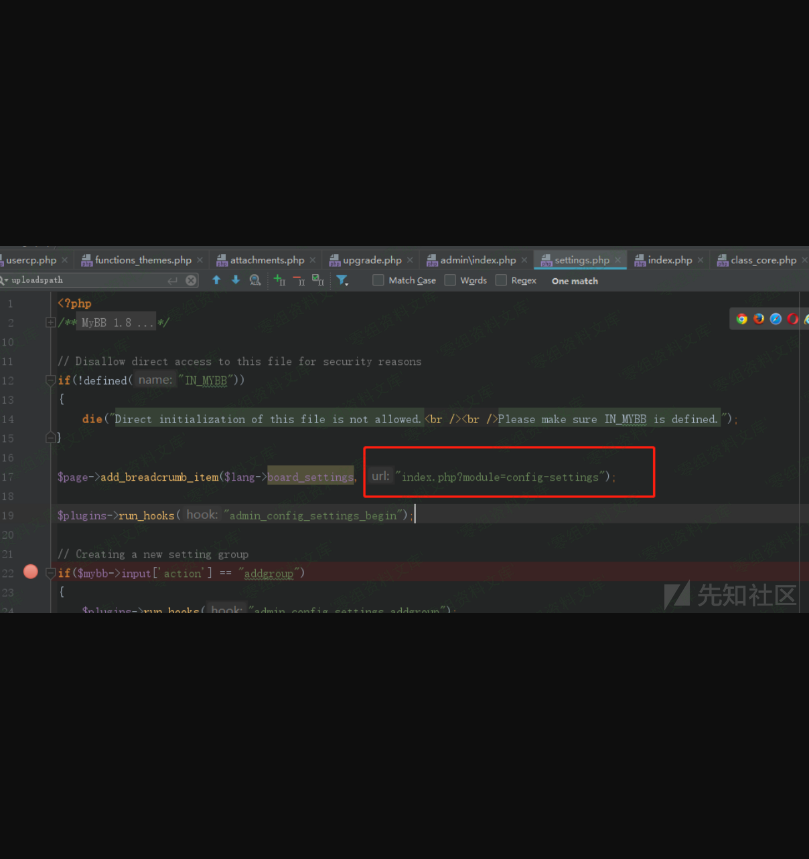The image size is (809, 859).
Task: Jump to previous search occurrence arrow
Action: coord(216,281)
